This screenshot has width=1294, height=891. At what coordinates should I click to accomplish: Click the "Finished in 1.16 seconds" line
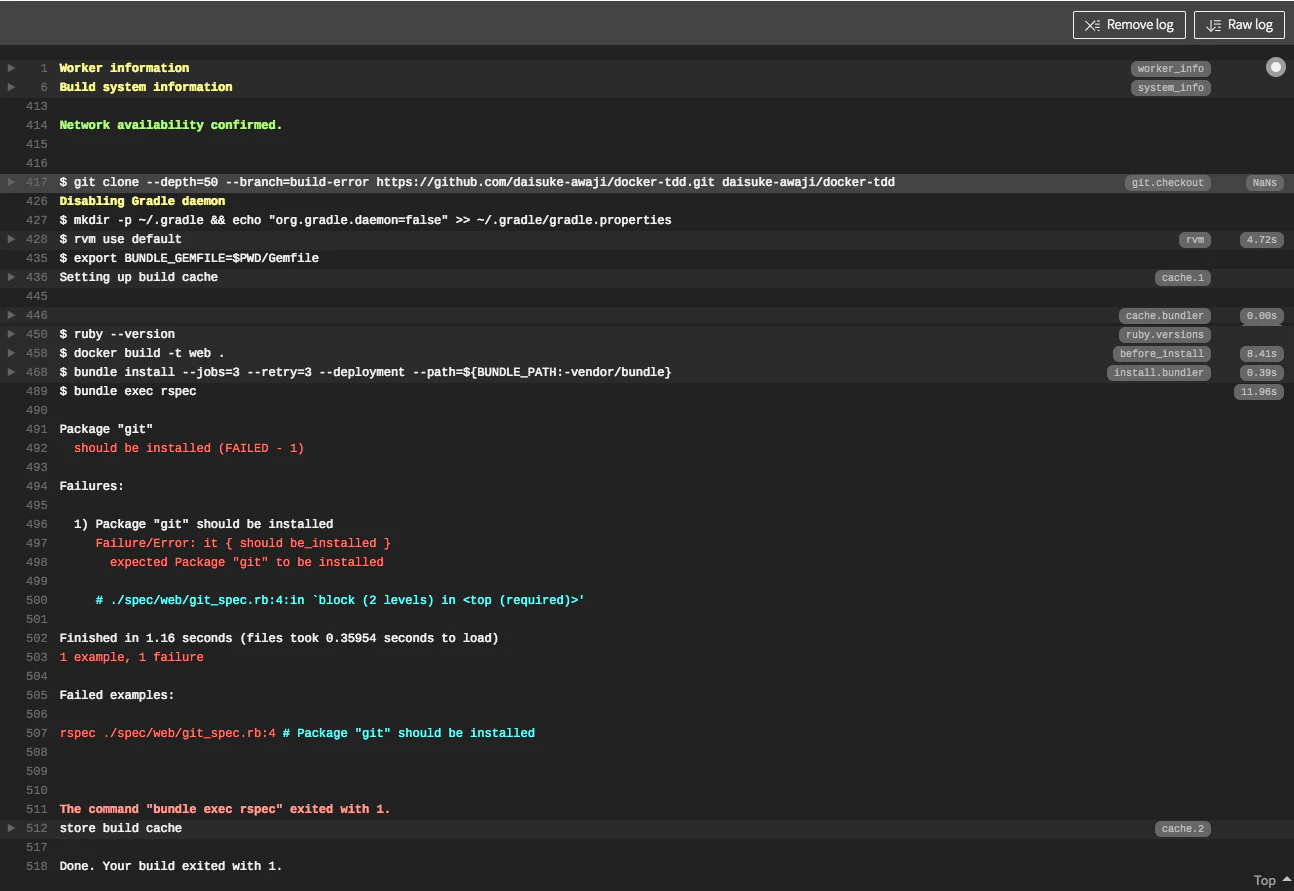279,638
